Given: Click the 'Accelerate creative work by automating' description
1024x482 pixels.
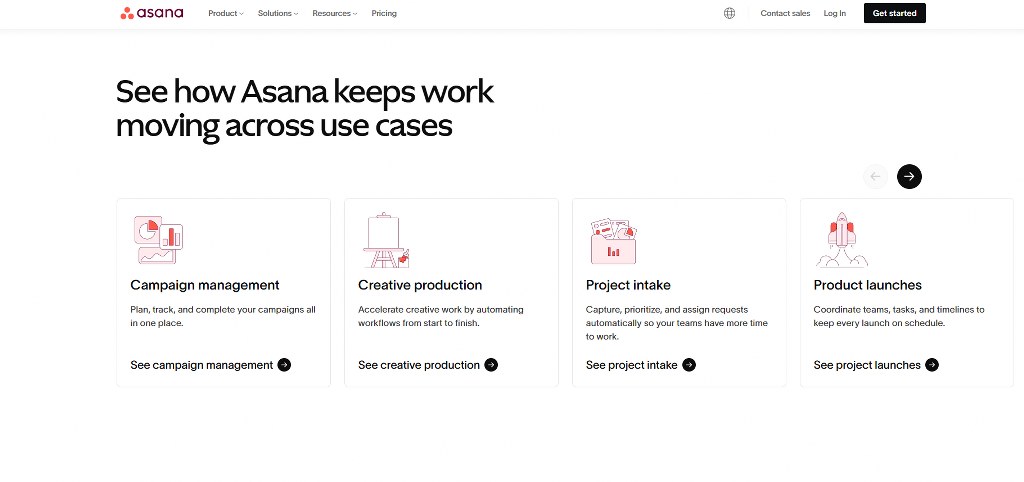Looking at the screenshot, I should point(441,316).
